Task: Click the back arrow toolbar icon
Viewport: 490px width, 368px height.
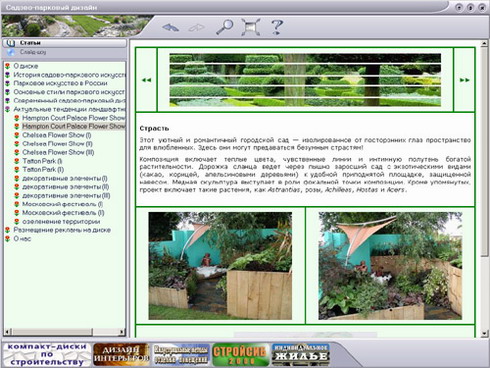Action: (x=170, y=27)
